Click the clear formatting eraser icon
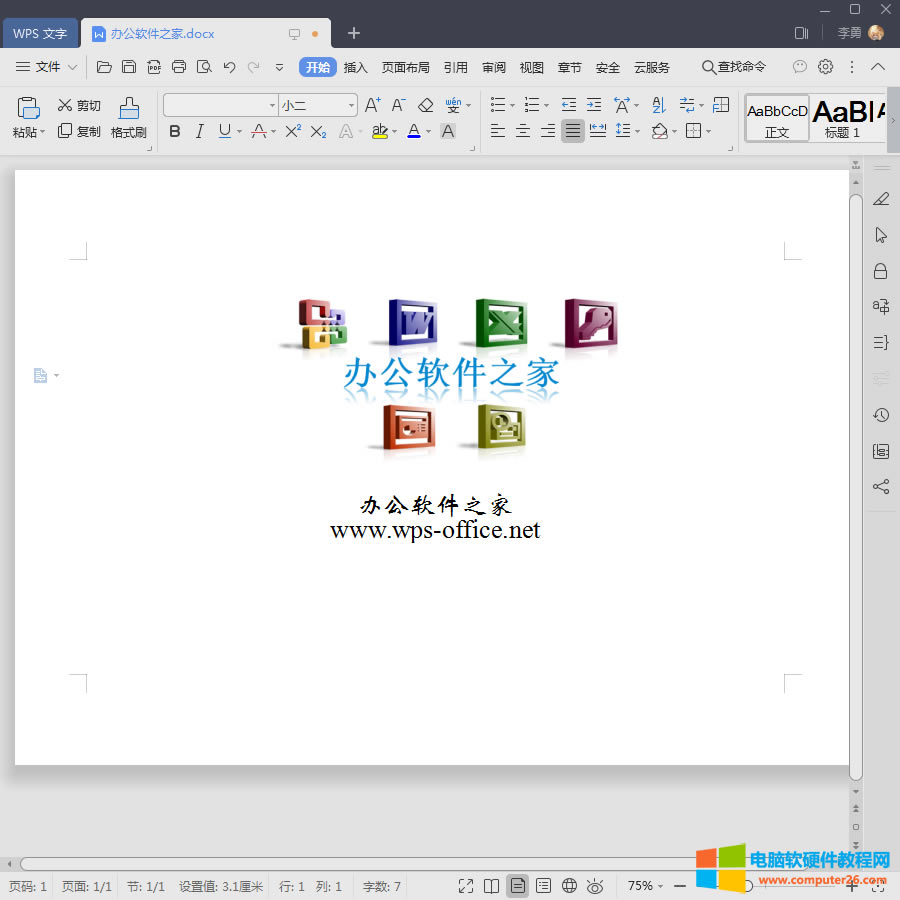900x900 pixels. click(425, 105)
